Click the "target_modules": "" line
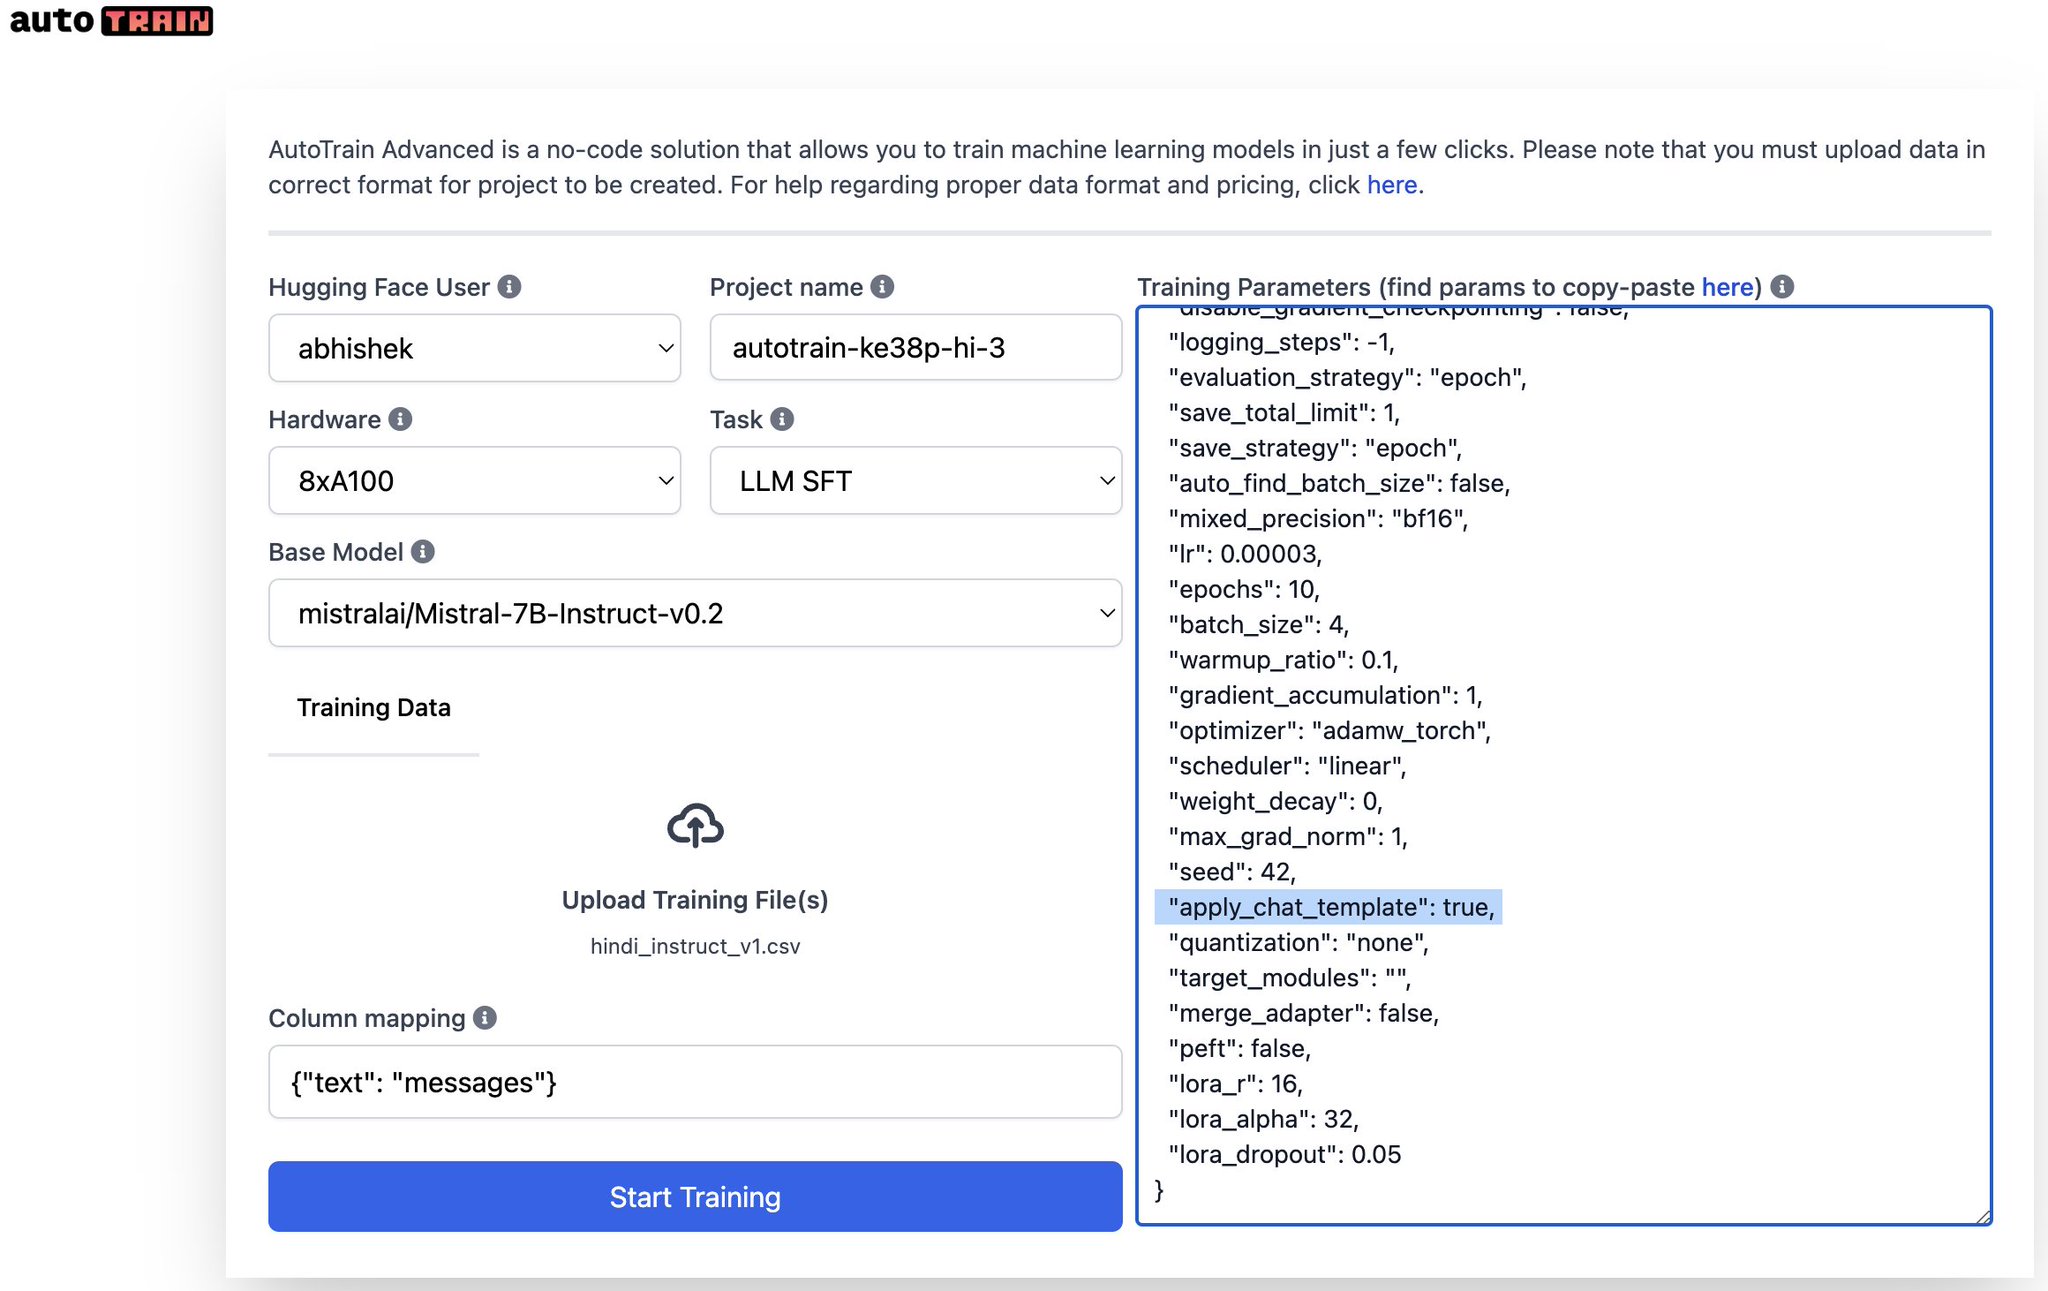2048x1291 pixels. pyautogui.click(x=1289, y=978)
